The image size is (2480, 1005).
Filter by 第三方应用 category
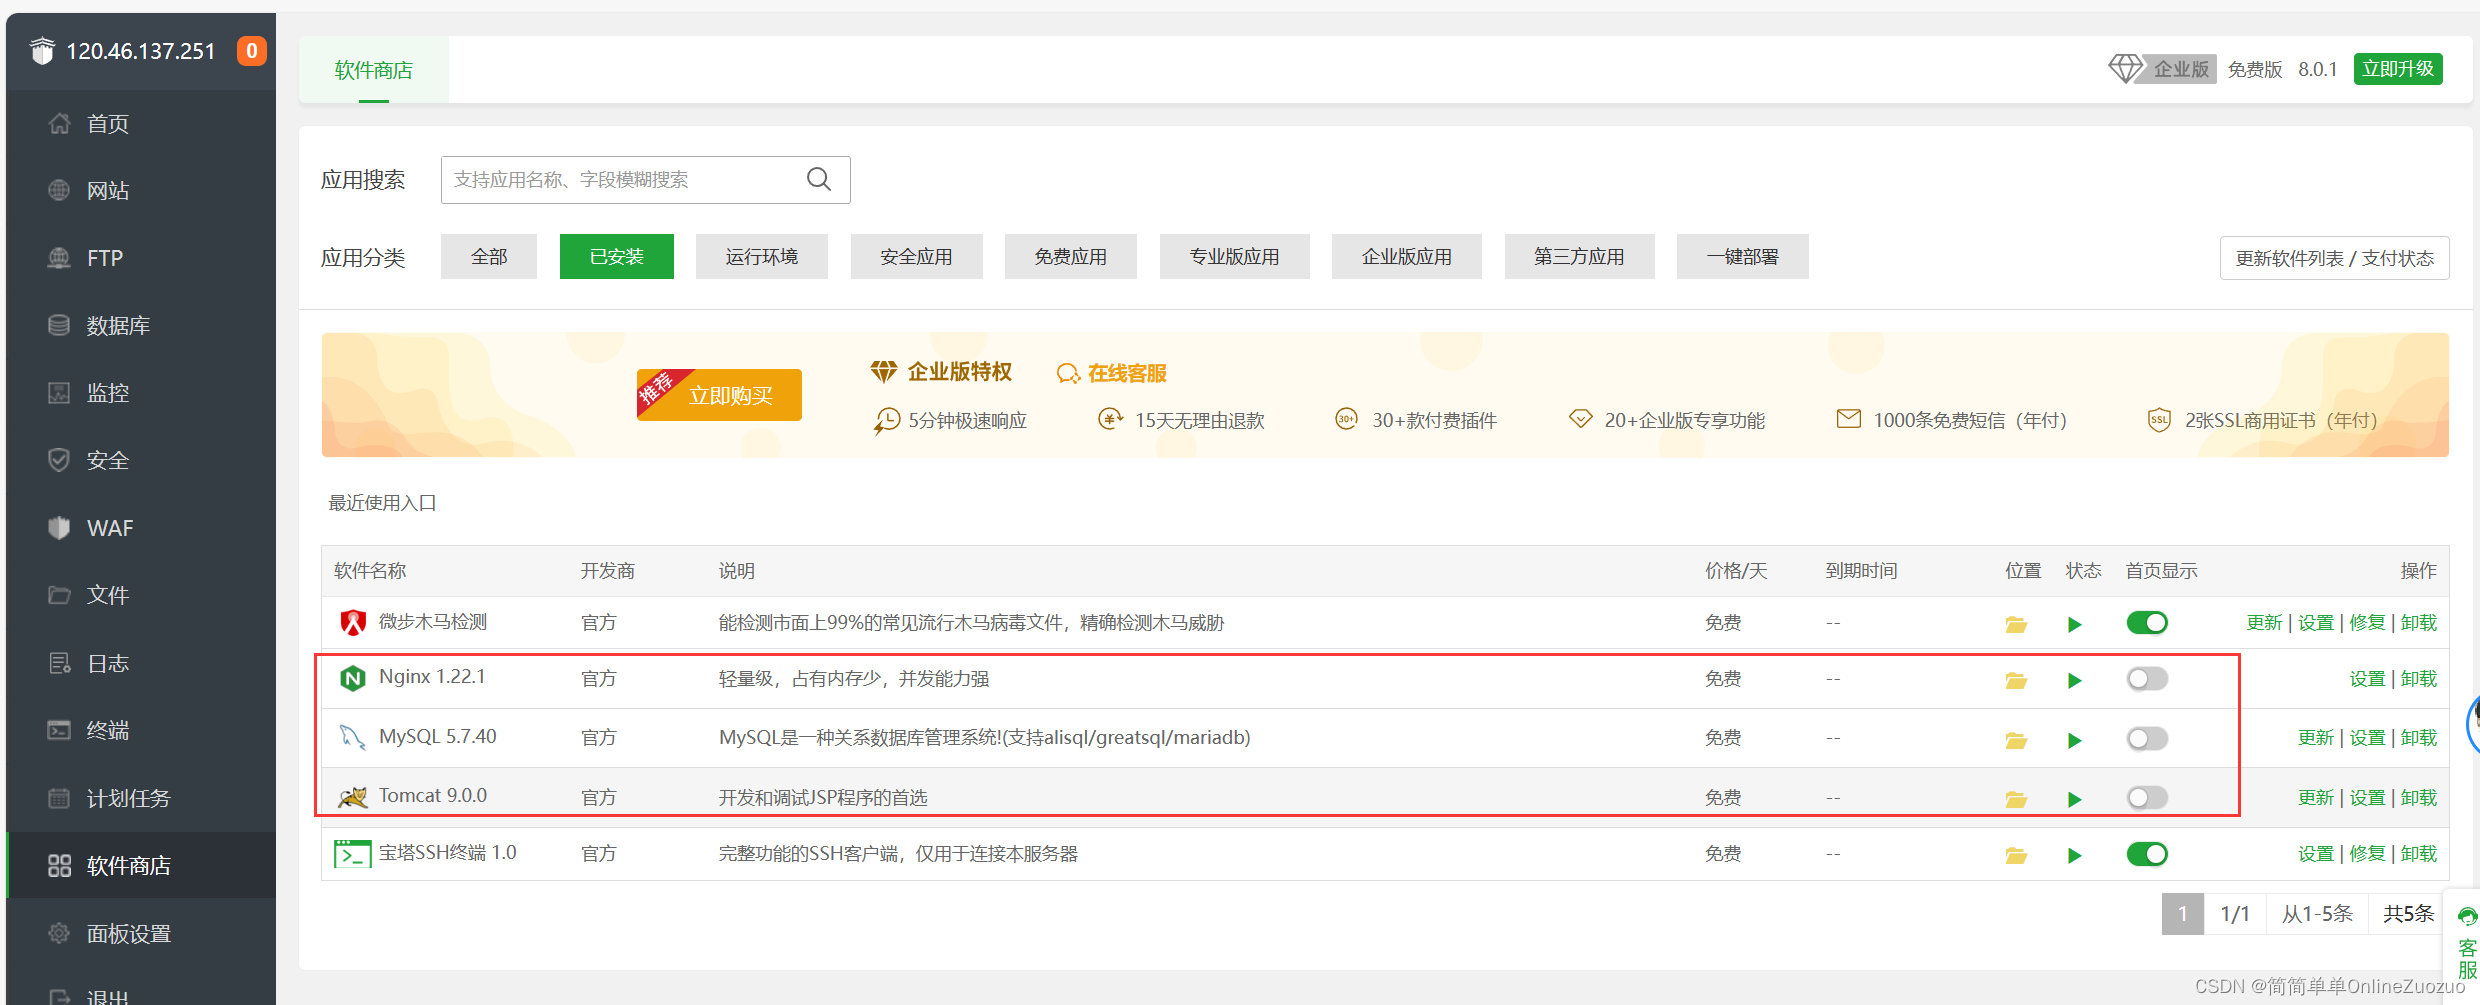click(1580, 257)
